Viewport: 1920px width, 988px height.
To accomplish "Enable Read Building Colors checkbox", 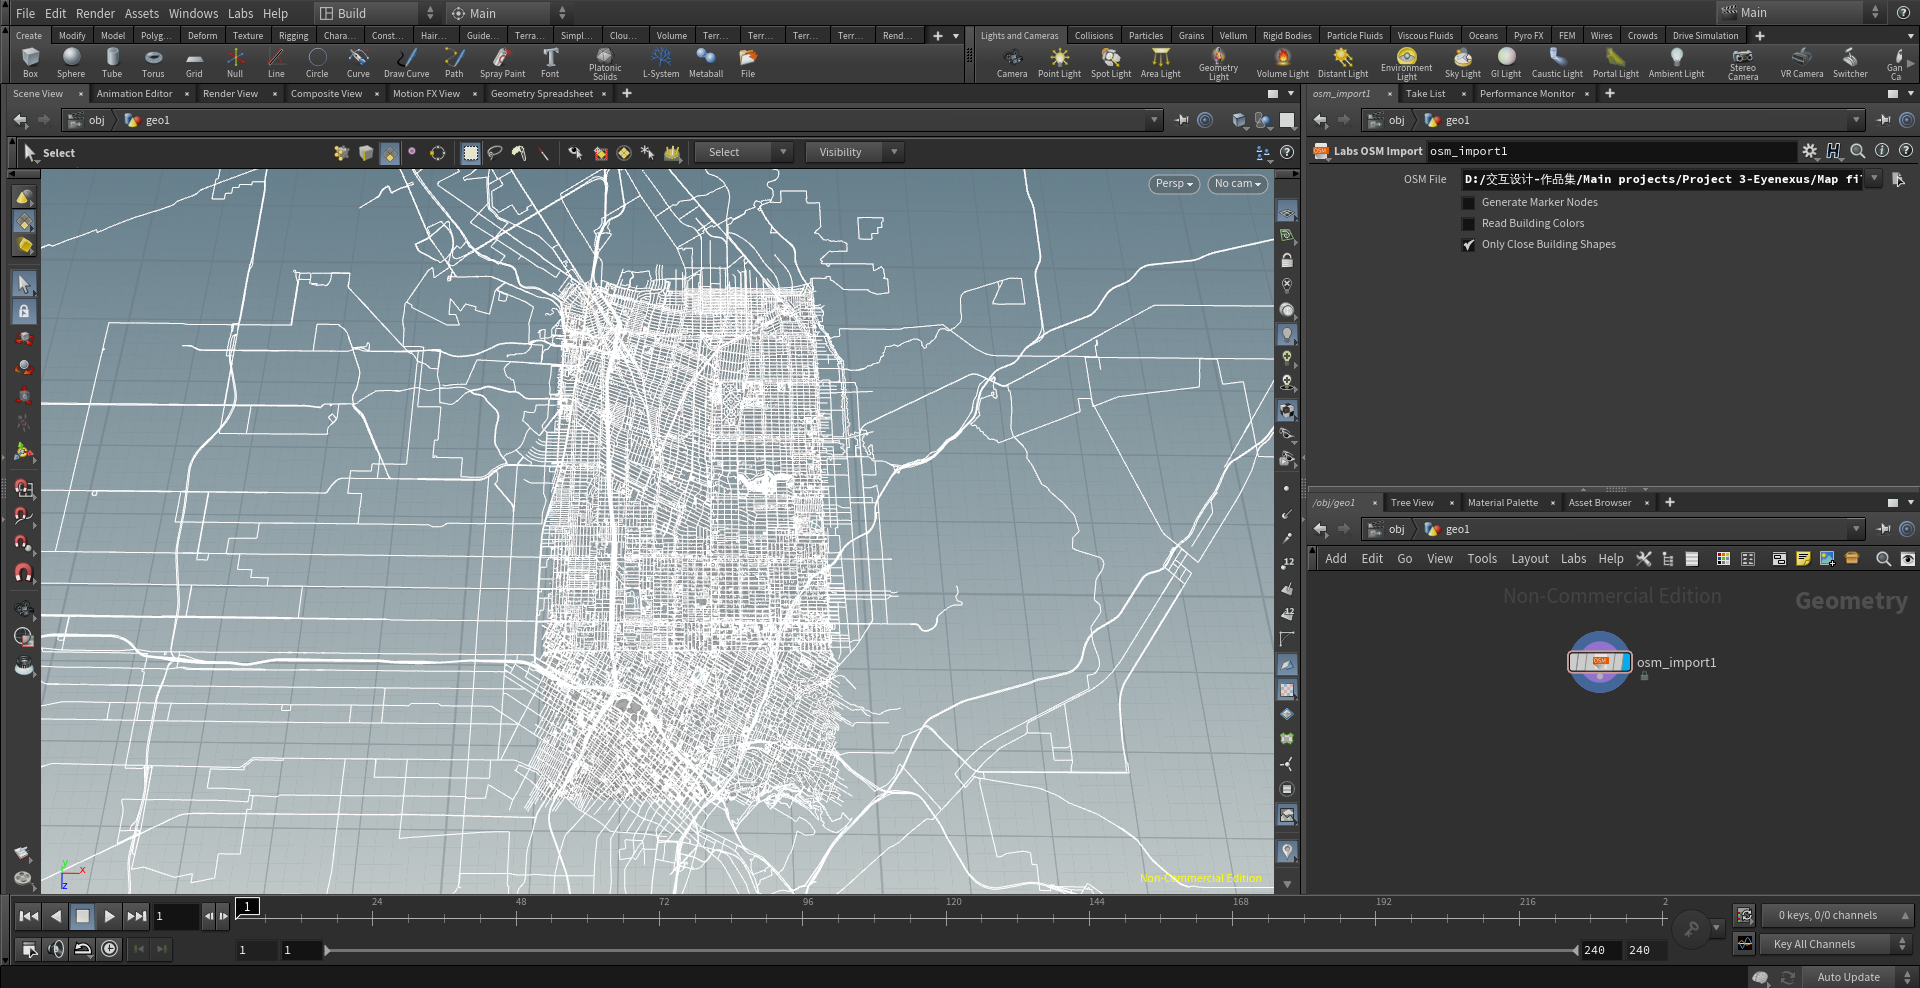I will [x=1469, y=224].
